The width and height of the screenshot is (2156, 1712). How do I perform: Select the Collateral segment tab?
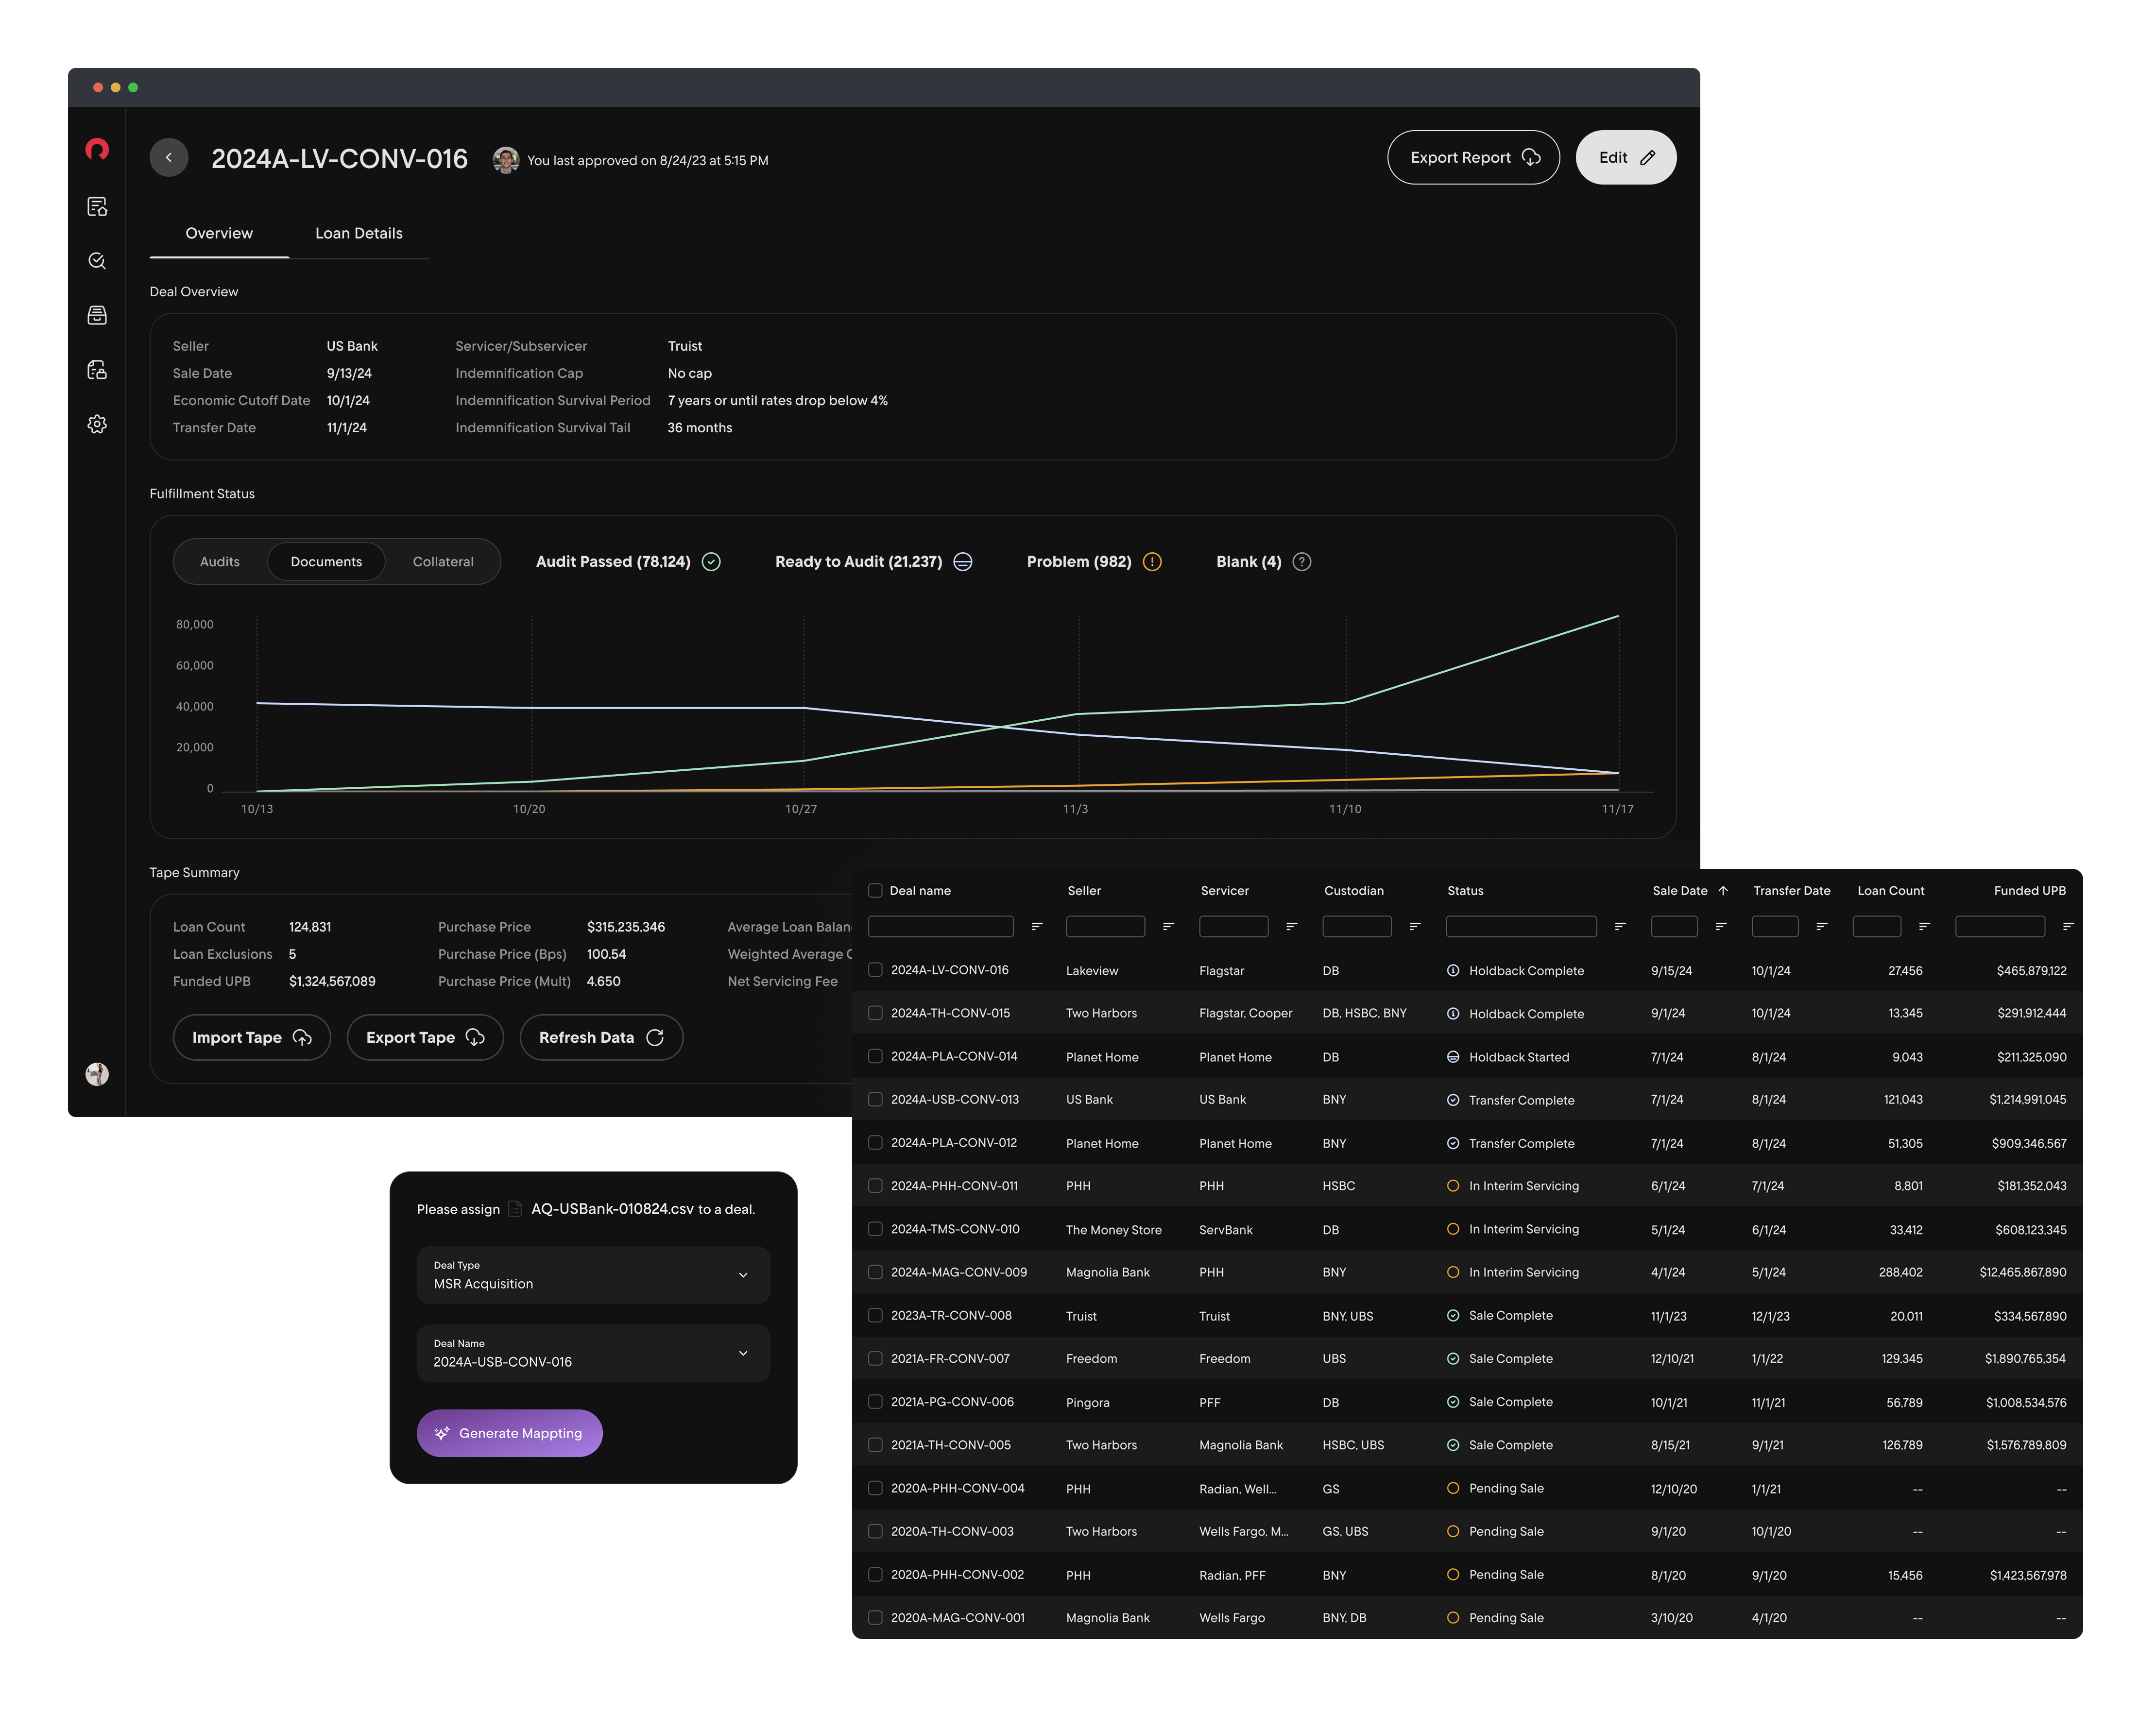(443, 562)
